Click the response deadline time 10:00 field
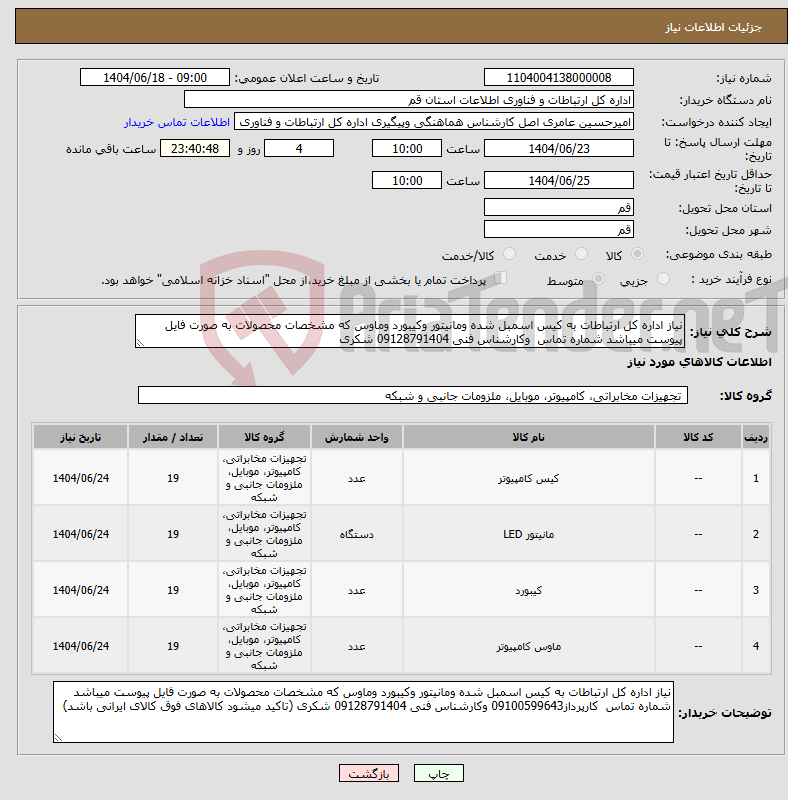The width and height of the screenshot is (788, 800). 407,148
